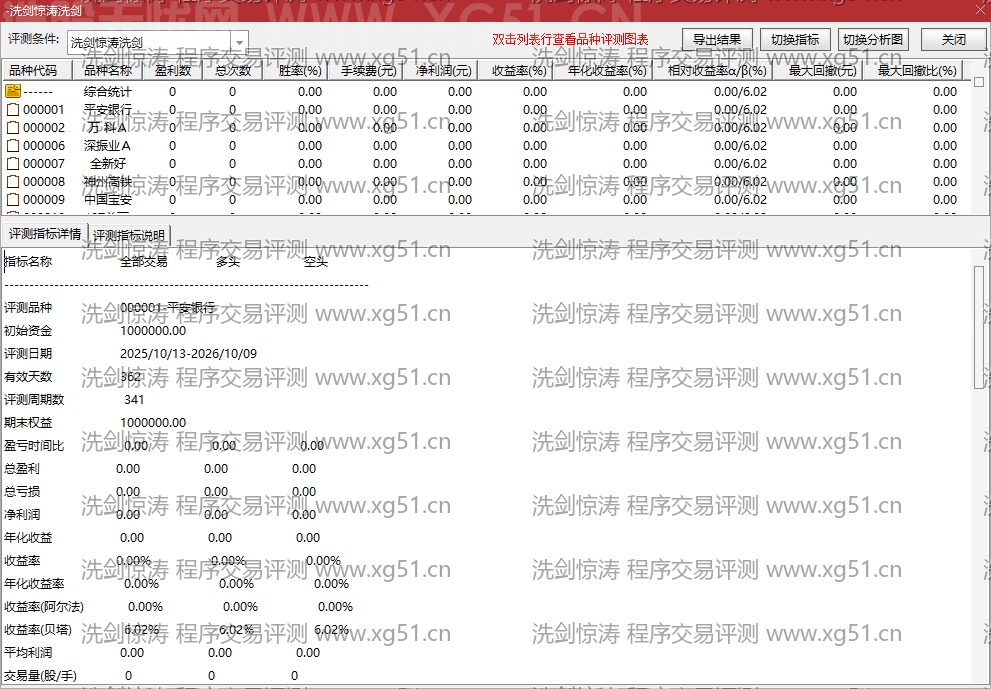
Task: Sort by 手续费(元) column header
Action: tap(368, 70)
